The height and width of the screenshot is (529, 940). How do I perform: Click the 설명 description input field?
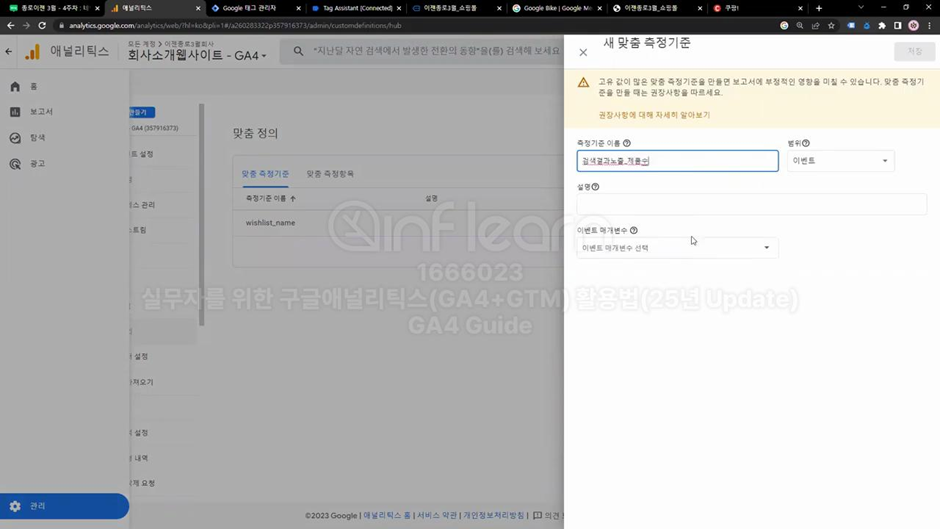[x=752, y=204]
